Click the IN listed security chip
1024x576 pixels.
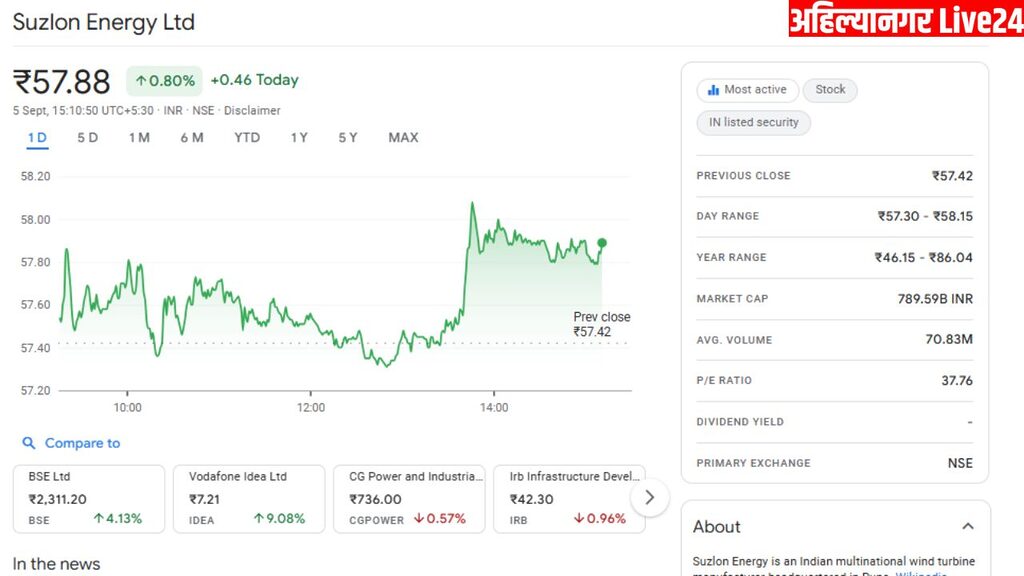click(x=754, y=123)
